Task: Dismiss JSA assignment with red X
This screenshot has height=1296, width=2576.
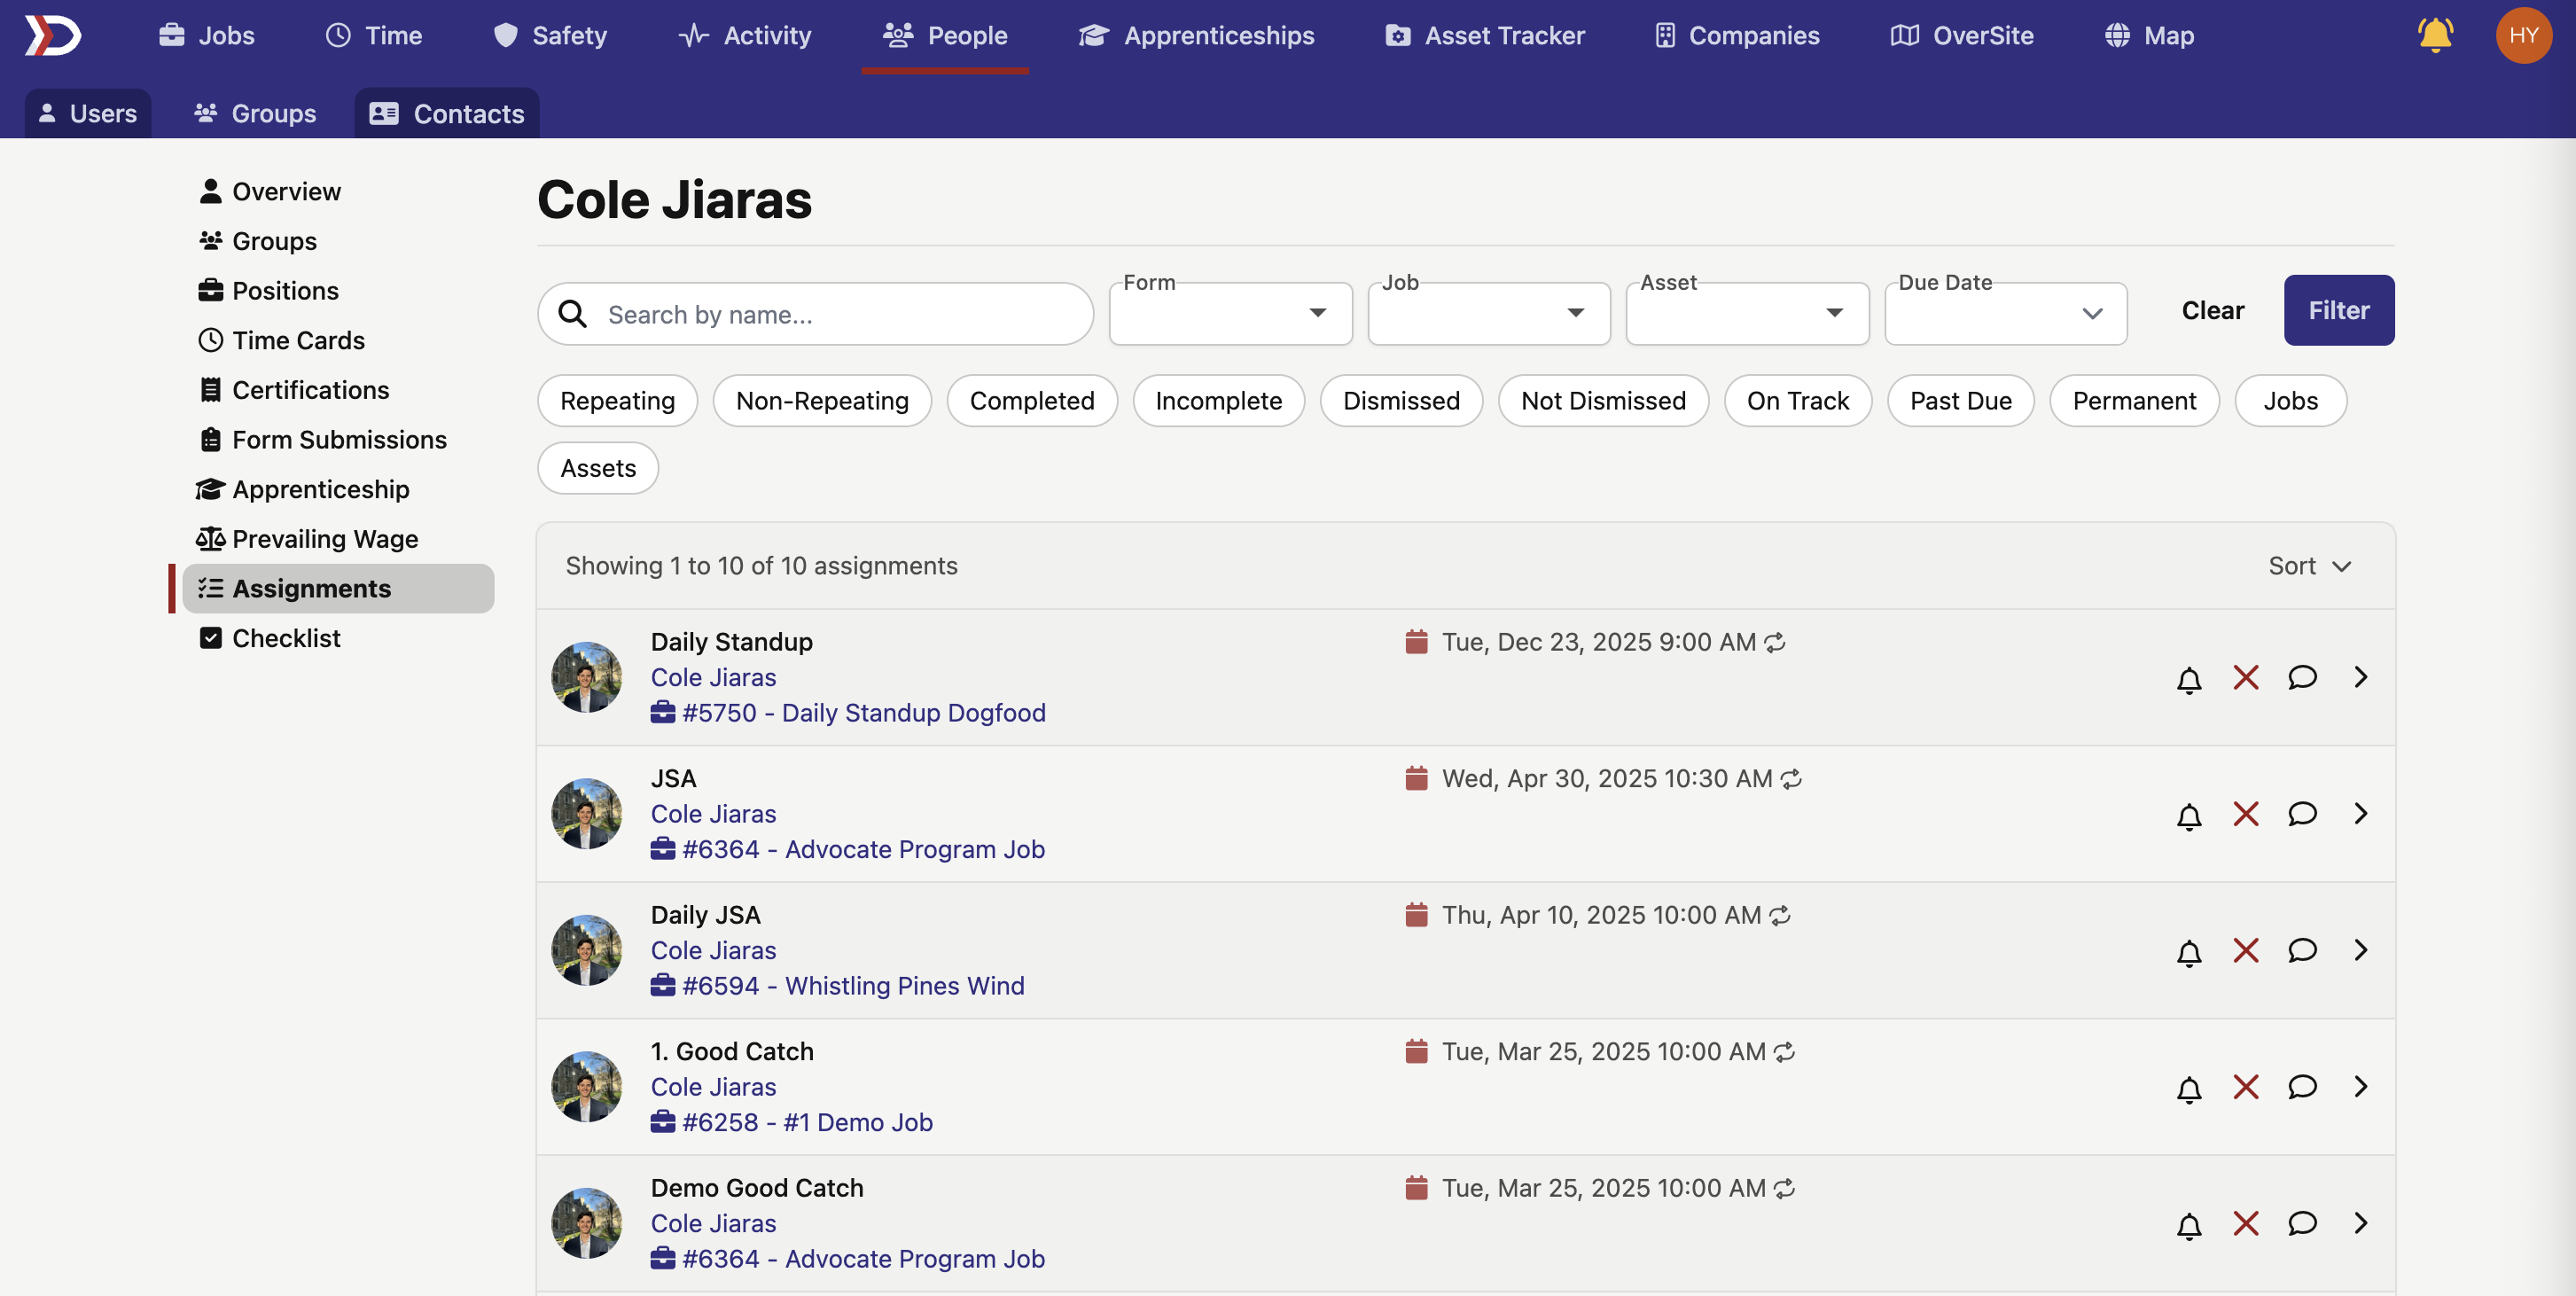Action: [2245, 814]
